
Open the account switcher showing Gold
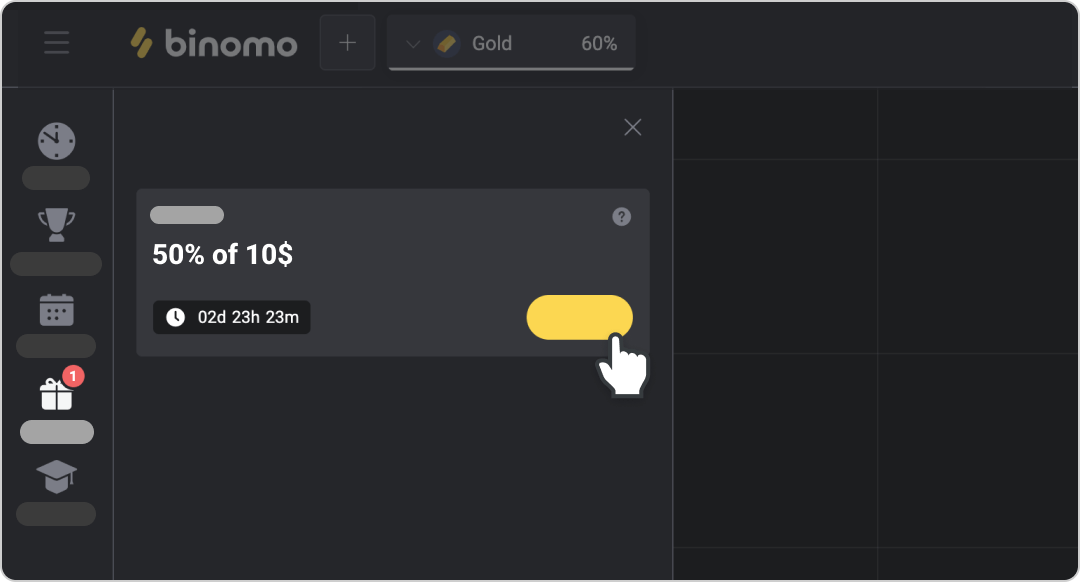[x=491, y=43]
